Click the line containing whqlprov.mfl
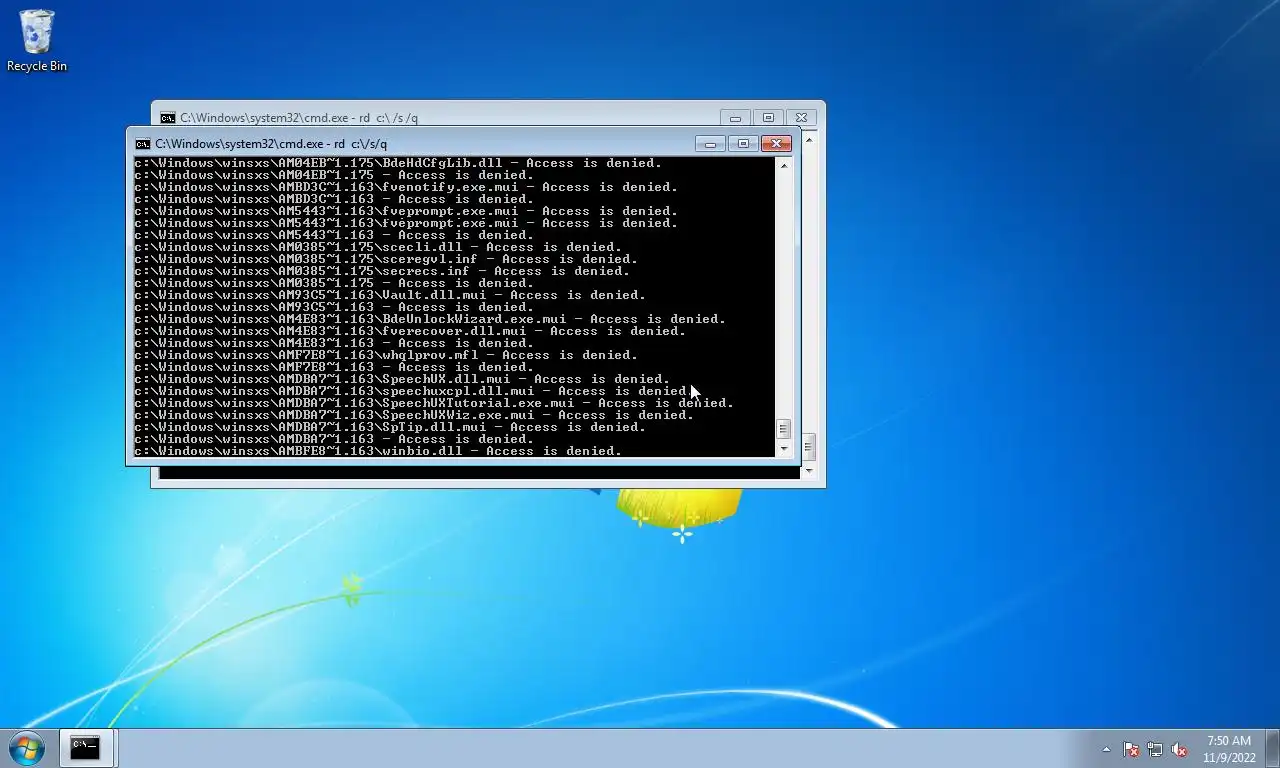The height and width of the screenshot is (768, 1280). [x=386, y=355]
